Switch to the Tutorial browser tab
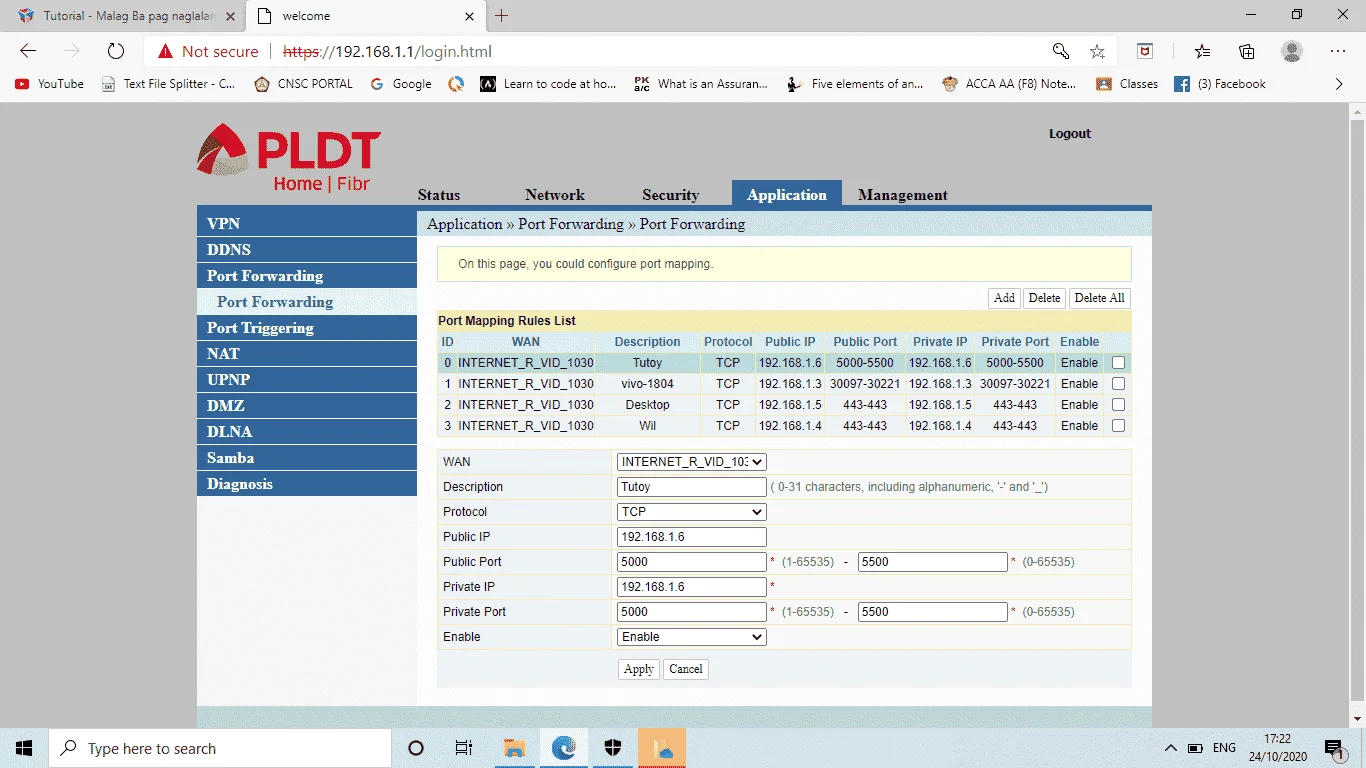The height and width of the screenshot is (768, 1366). tap(122, 16)
